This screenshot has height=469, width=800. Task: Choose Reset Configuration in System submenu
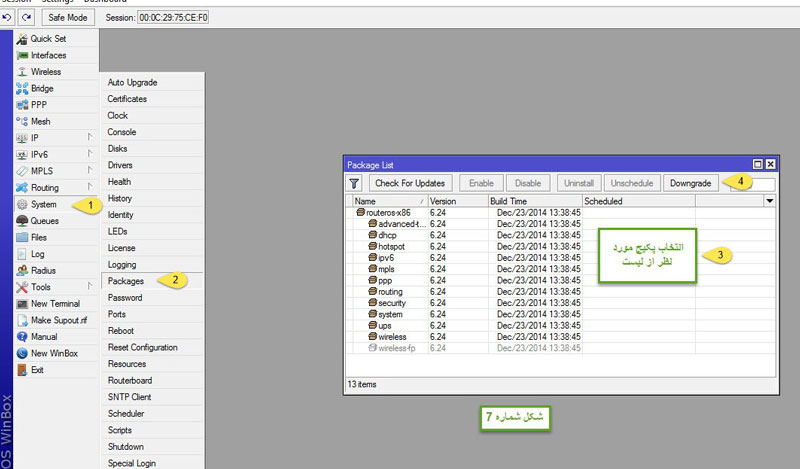(x=152, y=348)
